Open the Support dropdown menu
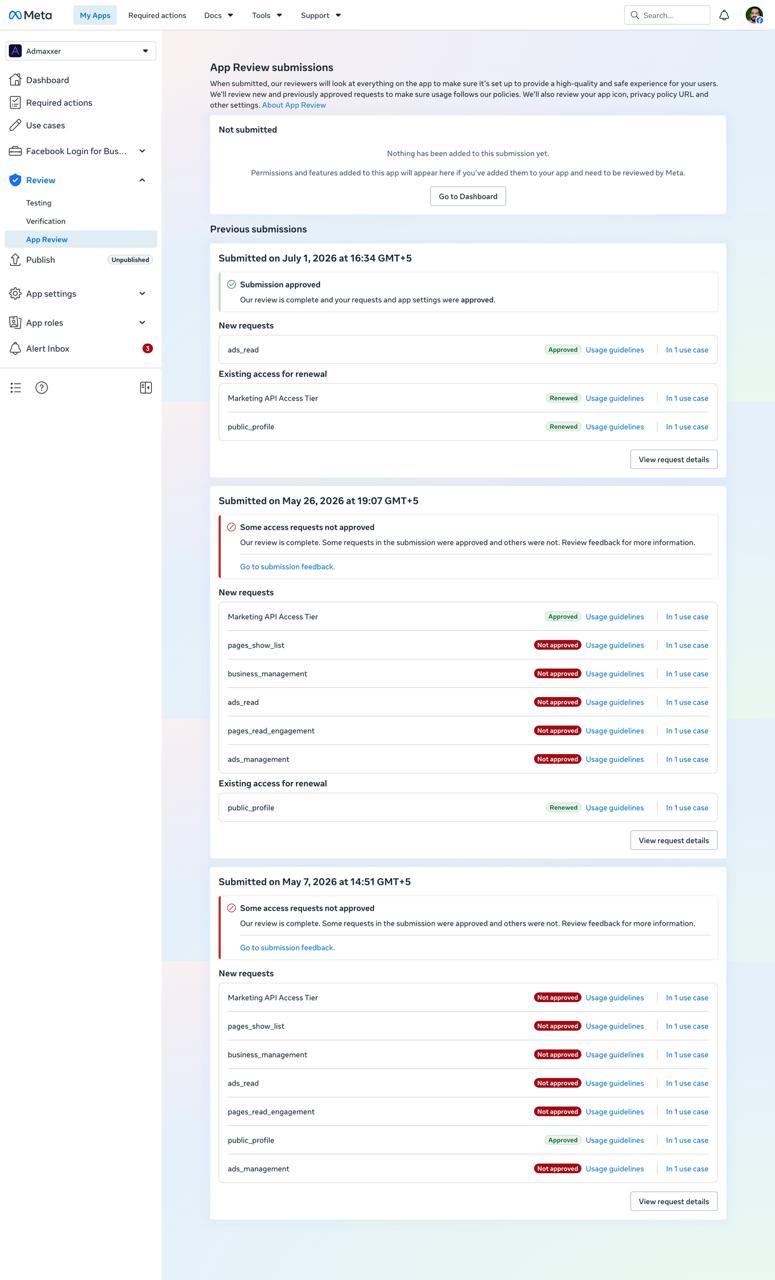 pos(321,15)
